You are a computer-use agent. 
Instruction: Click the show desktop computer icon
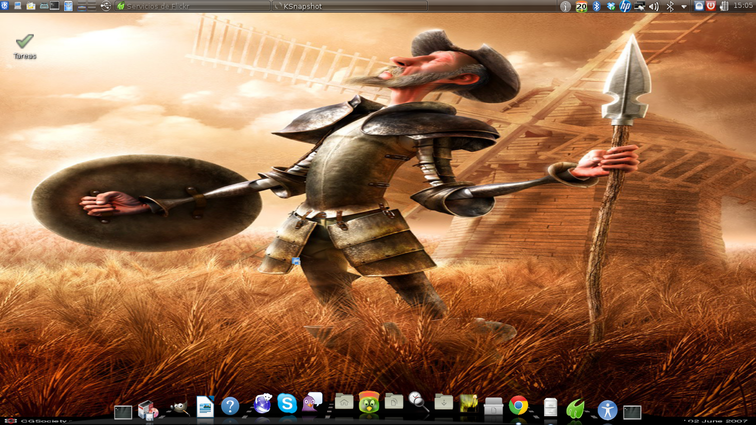coord(17,6)
